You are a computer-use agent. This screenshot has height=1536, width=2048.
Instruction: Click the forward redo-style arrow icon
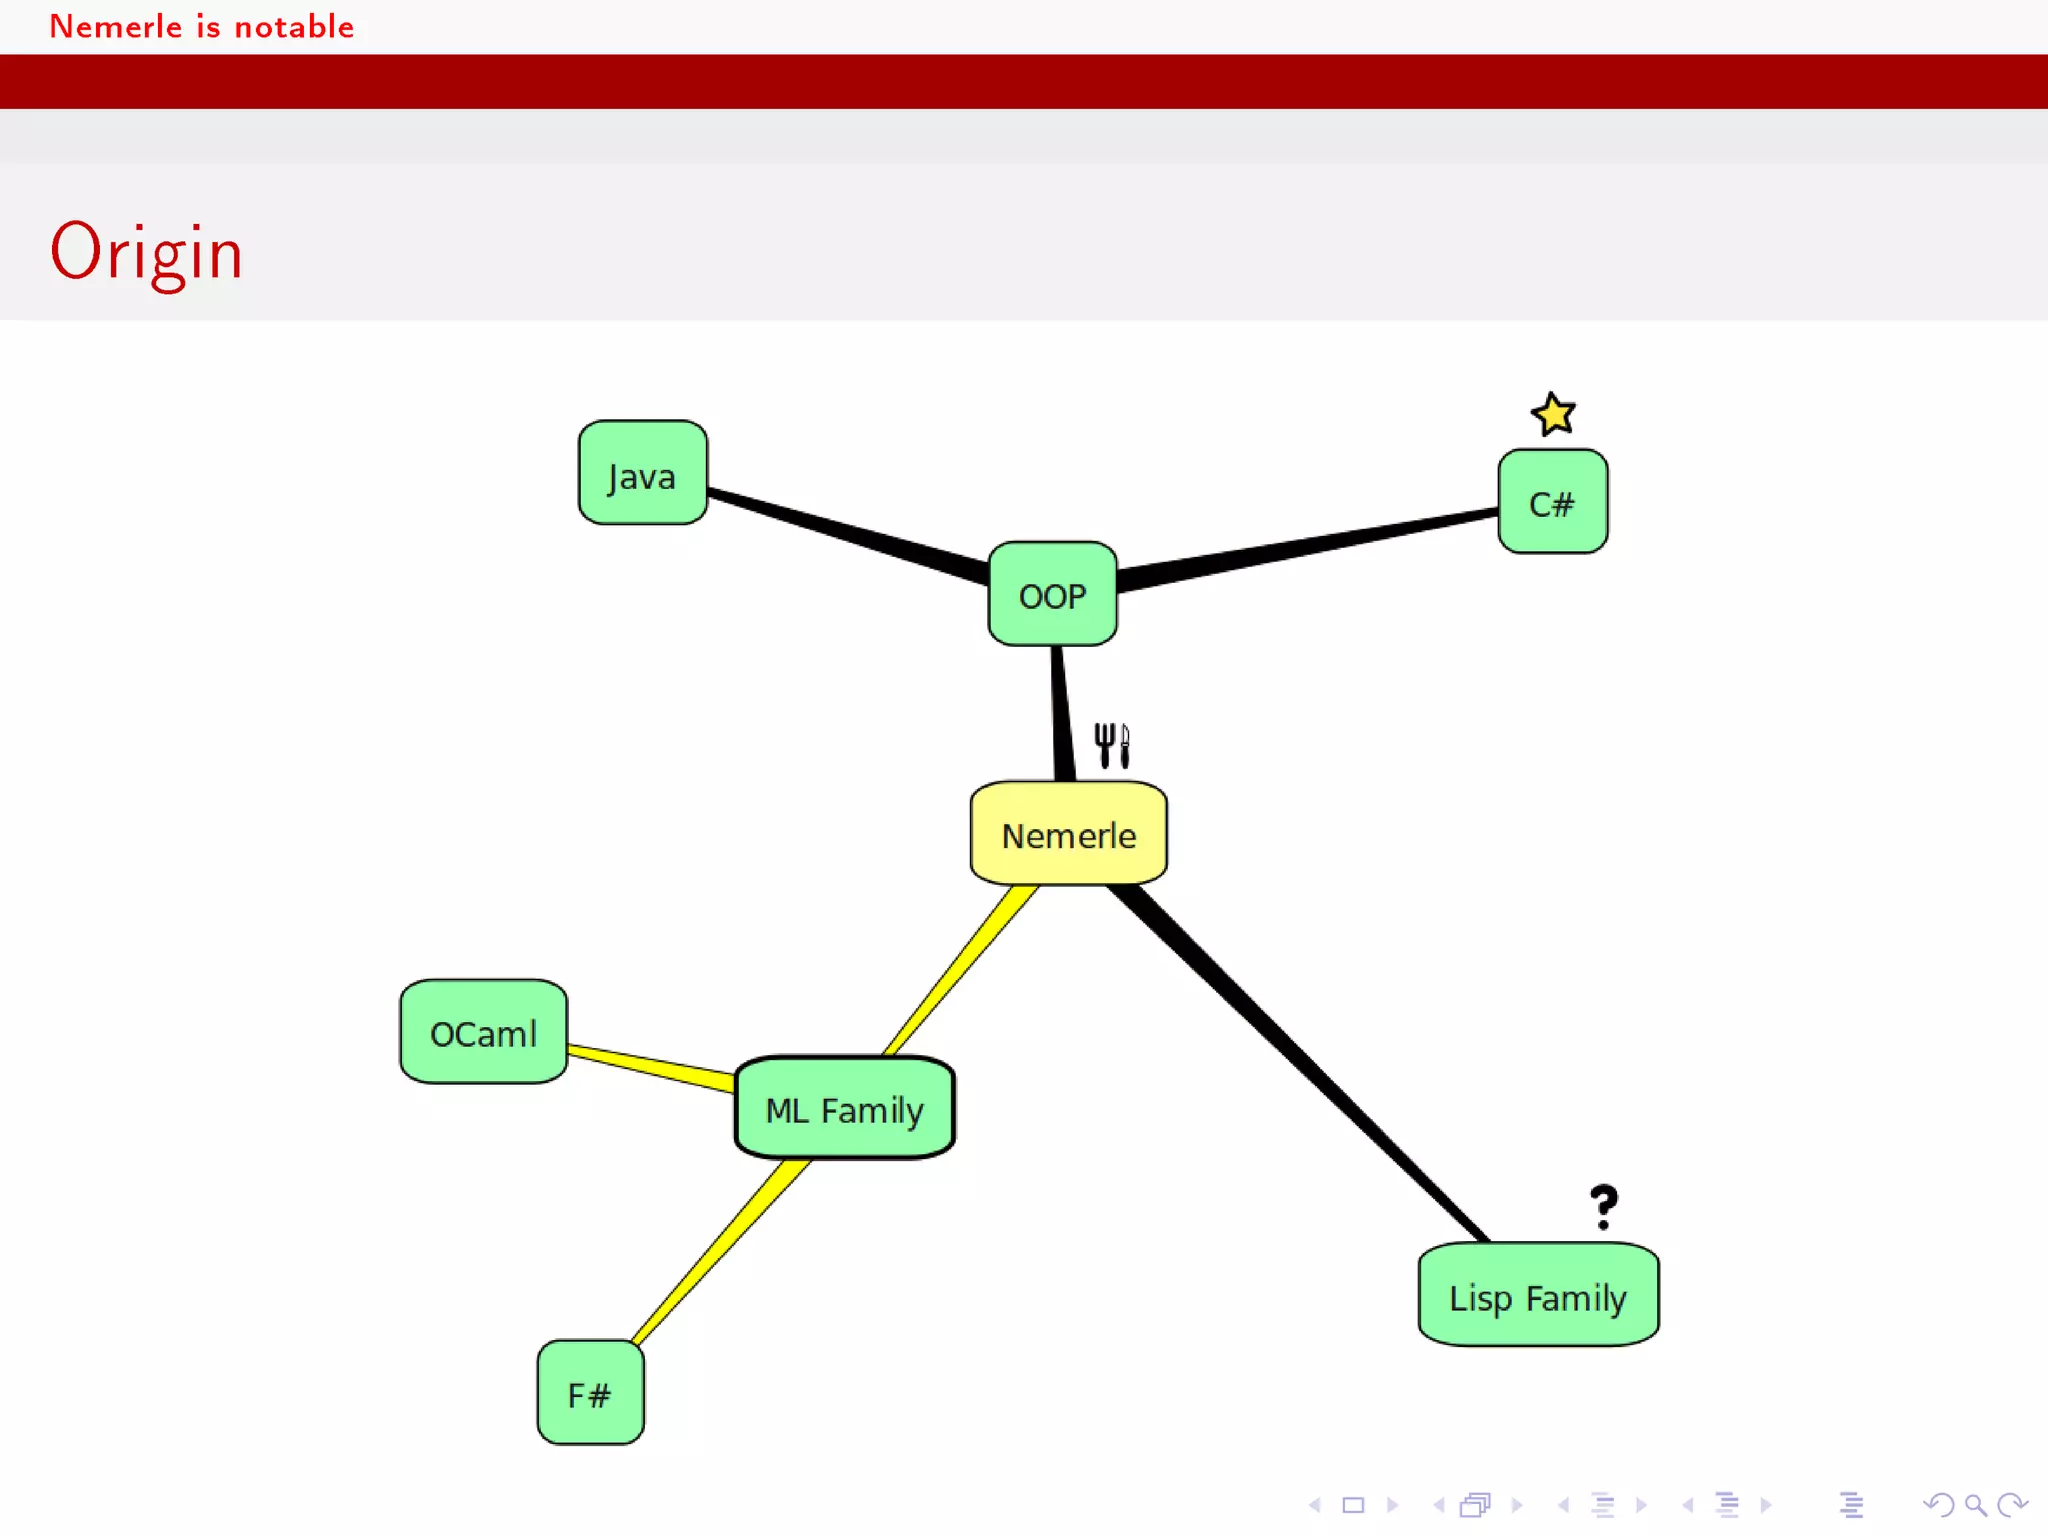click(2011, 1505)
